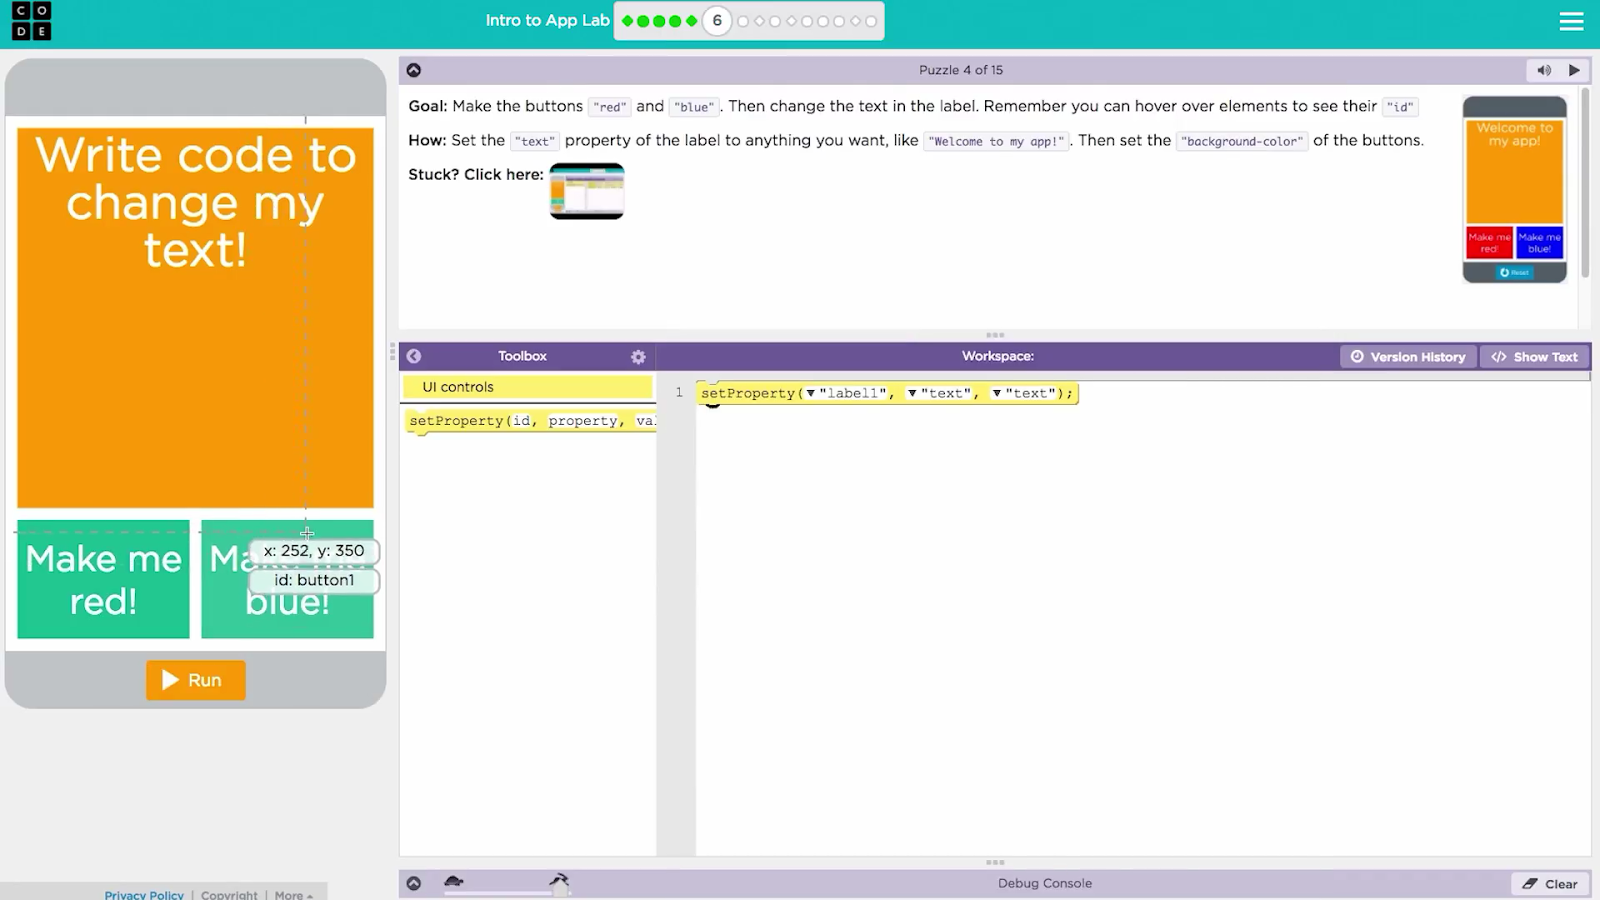Open the Stuck help video thumbnail
Screen dimensions: 1600x900
(x=587, y=190)
